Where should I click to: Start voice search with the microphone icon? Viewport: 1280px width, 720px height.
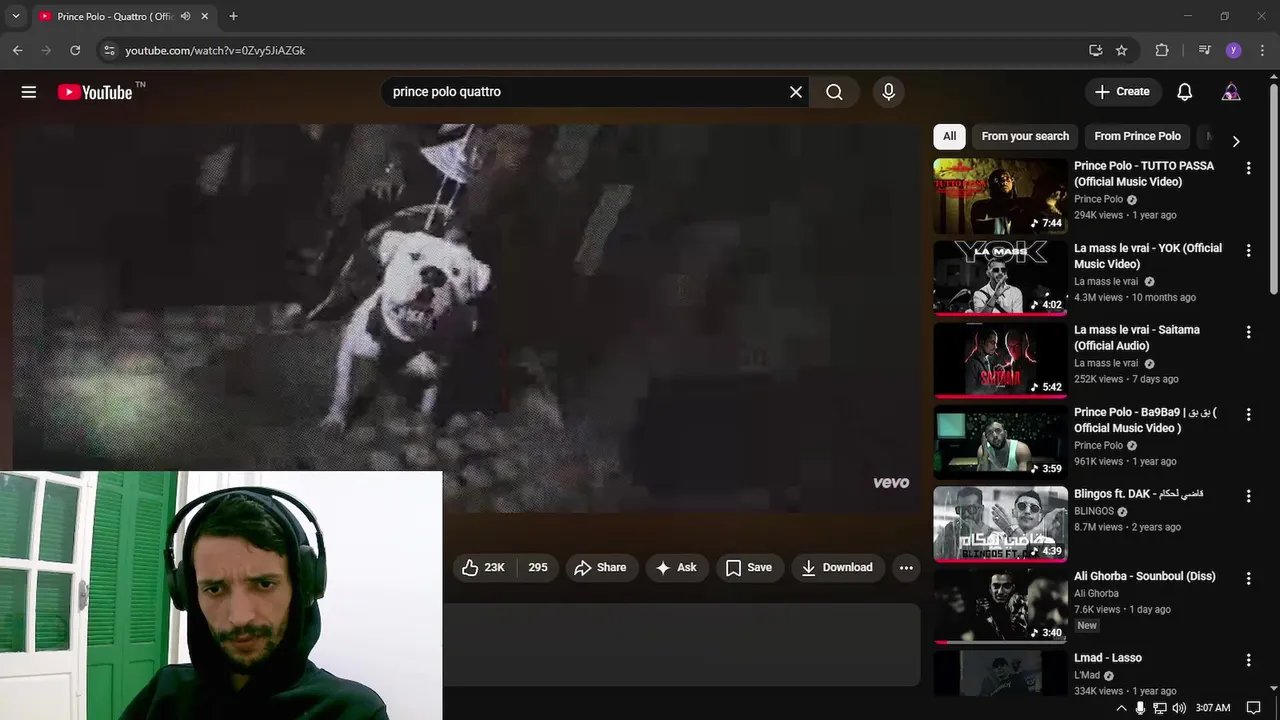pos(888,92)
